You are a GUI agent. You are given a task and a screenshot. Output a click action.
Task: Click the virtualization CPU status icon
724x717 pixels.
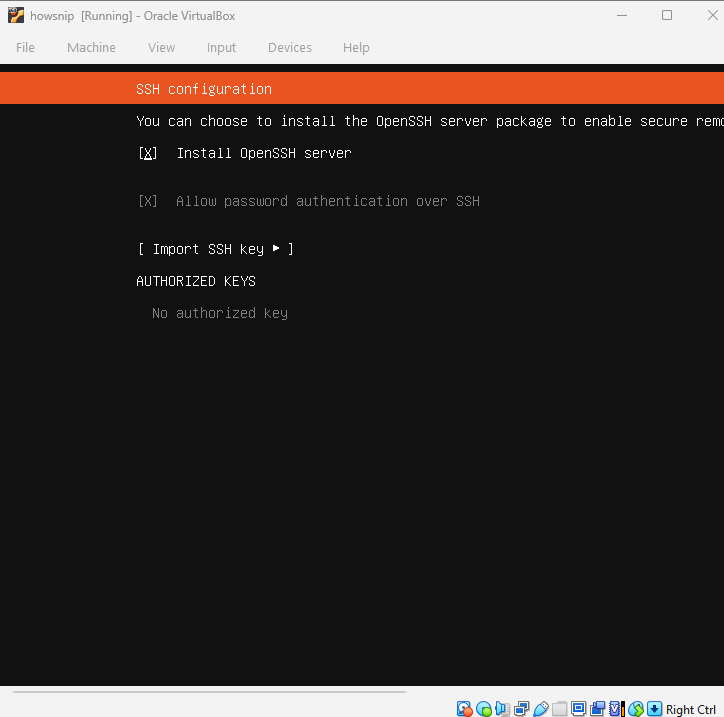pos(616,709)
